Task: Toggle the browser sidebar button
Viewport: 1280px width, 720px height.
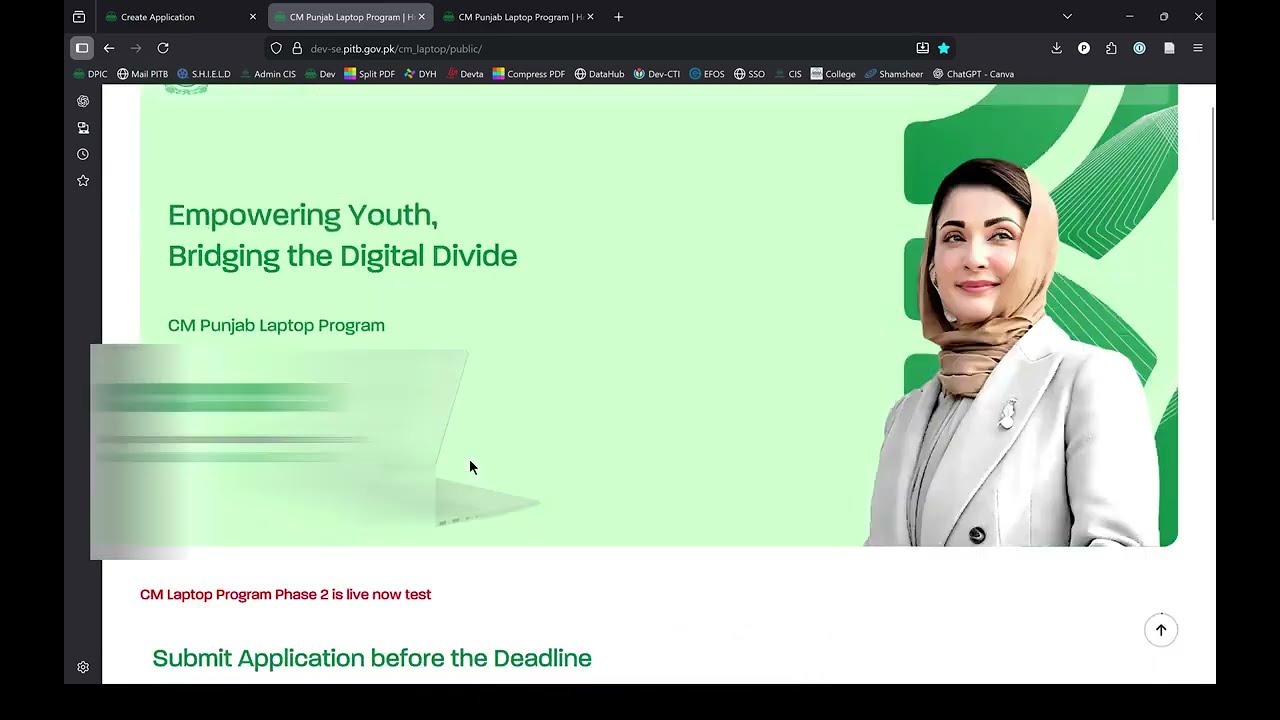Action: click(82, 48)
